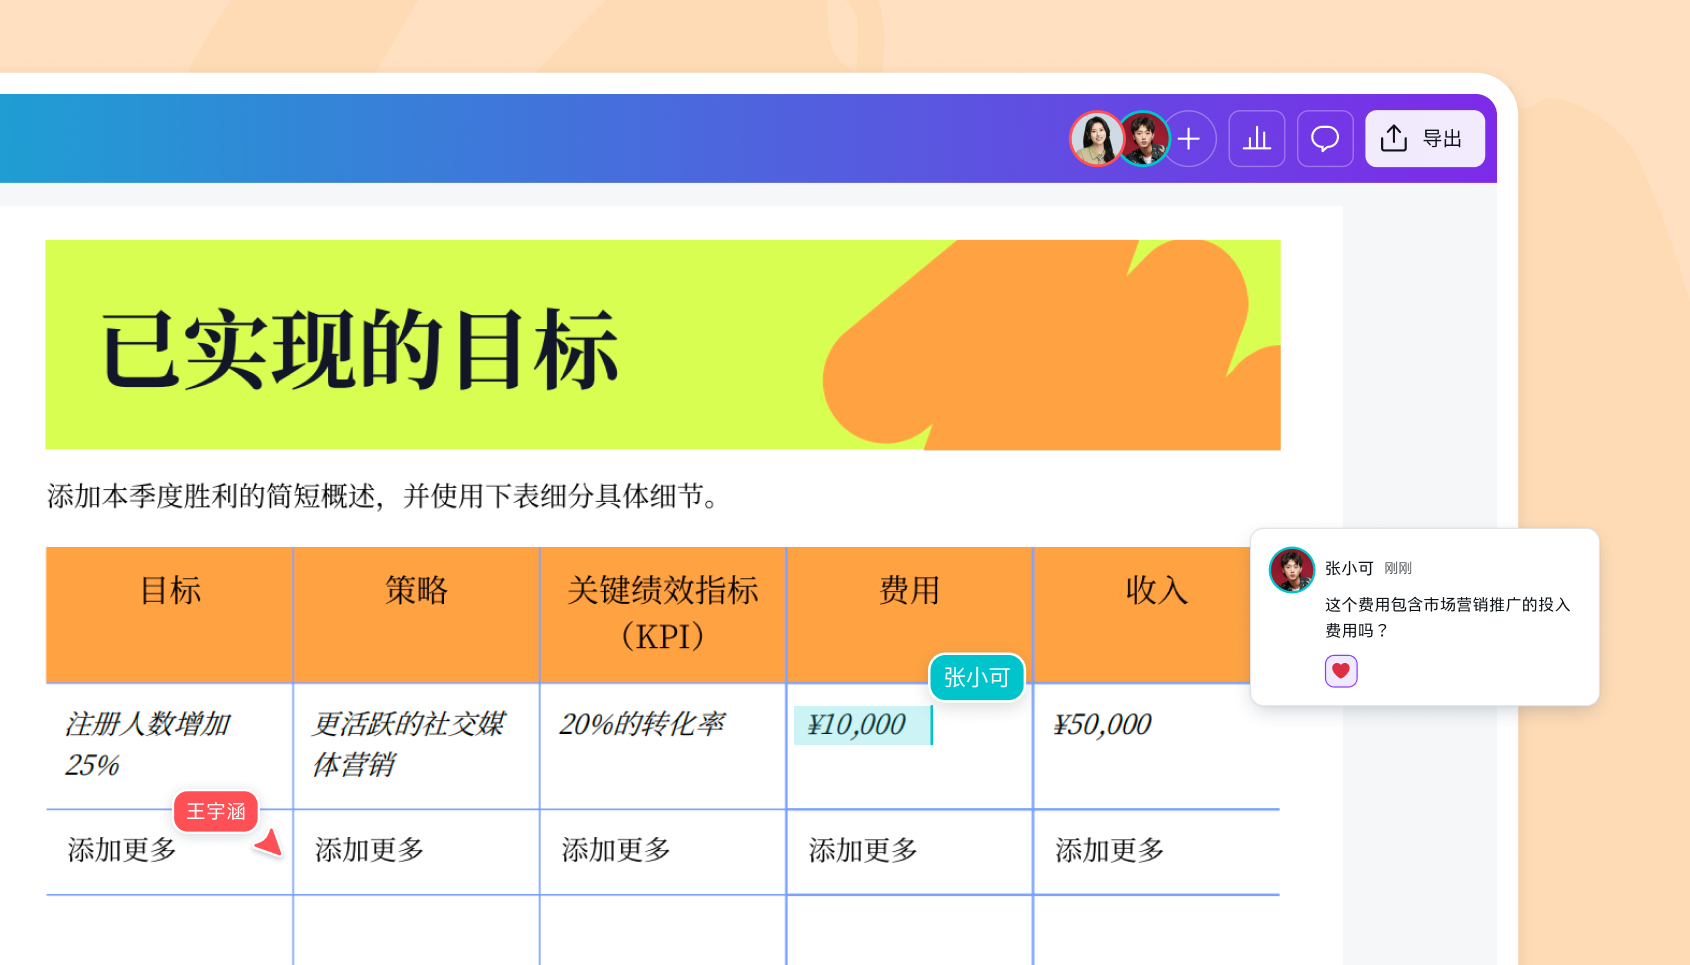The image size is (1690, 965).
Task: Open comments via speech bubble icon
Action: pos(1325,139)
